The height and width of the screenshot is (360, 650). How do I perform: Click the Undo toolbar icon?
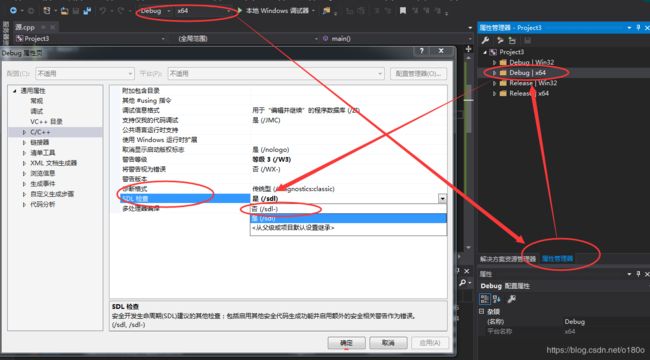[x=102, y=11]
